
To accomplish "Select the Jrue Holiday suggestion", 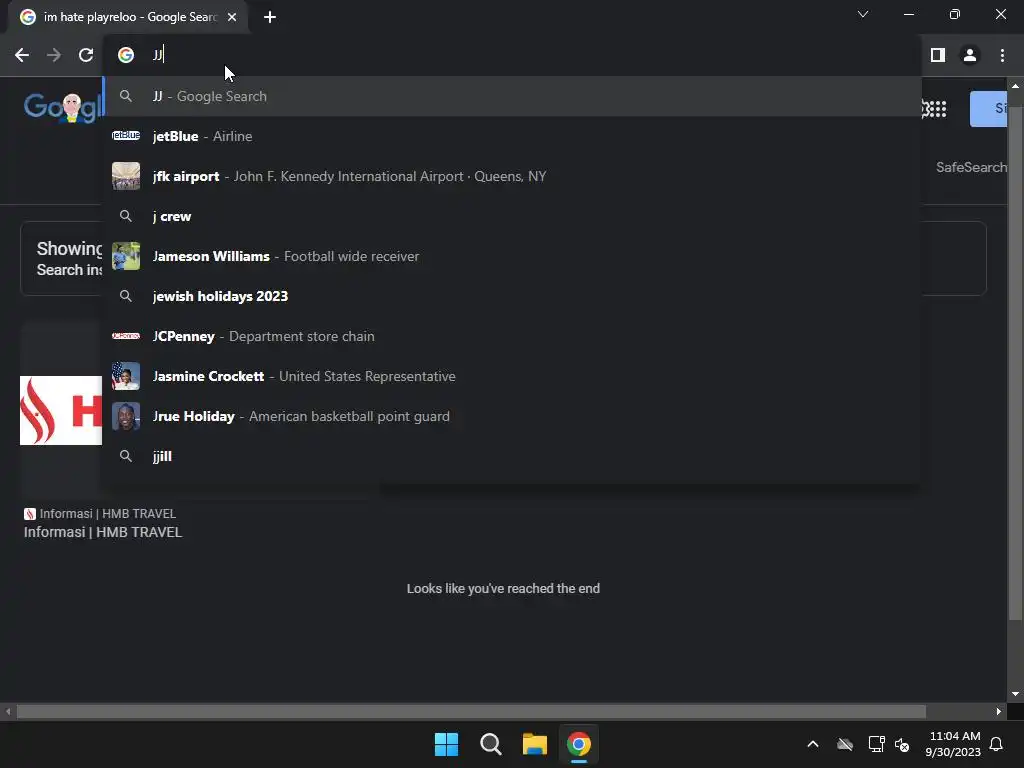I will (512, 416).
